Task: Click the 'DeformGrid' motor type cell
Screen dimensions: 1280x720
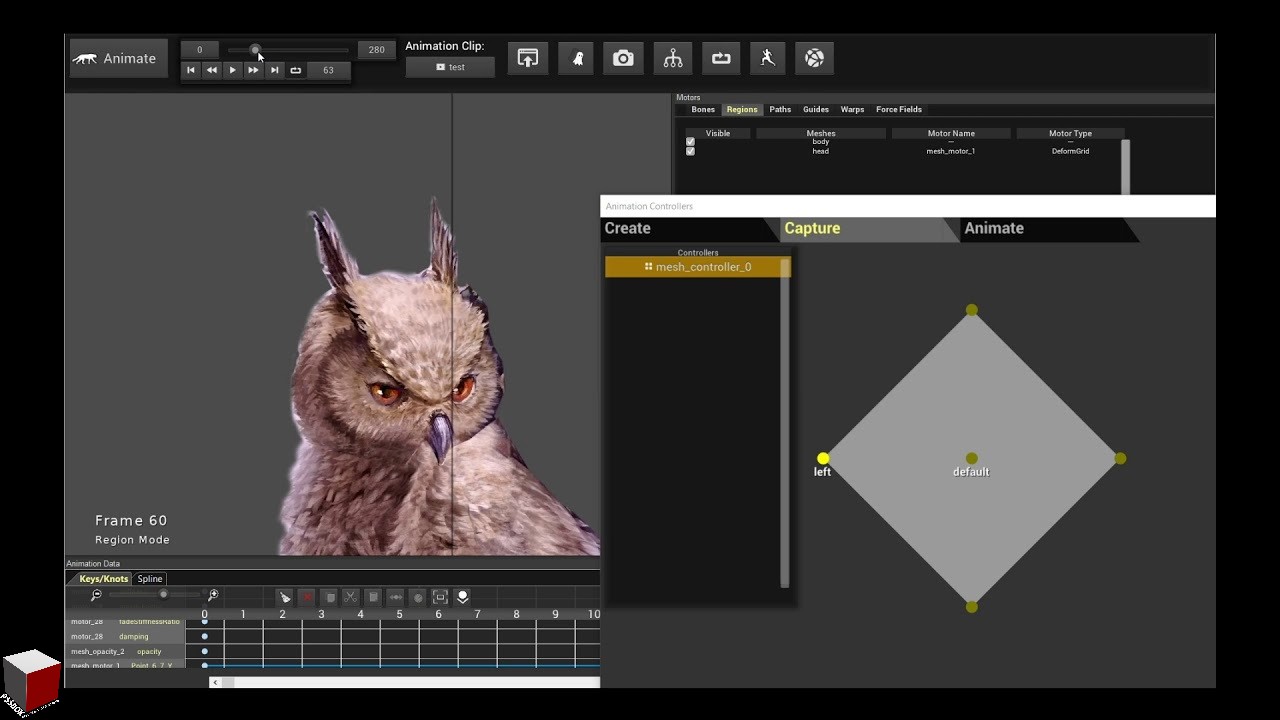Action: pos(1070,151)
